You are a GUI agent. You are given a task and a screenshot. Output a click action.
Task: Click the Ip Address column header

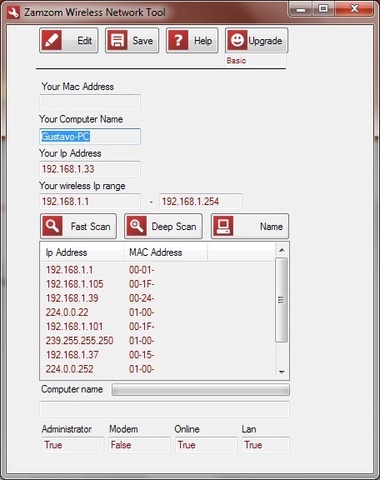coord(82,252)
